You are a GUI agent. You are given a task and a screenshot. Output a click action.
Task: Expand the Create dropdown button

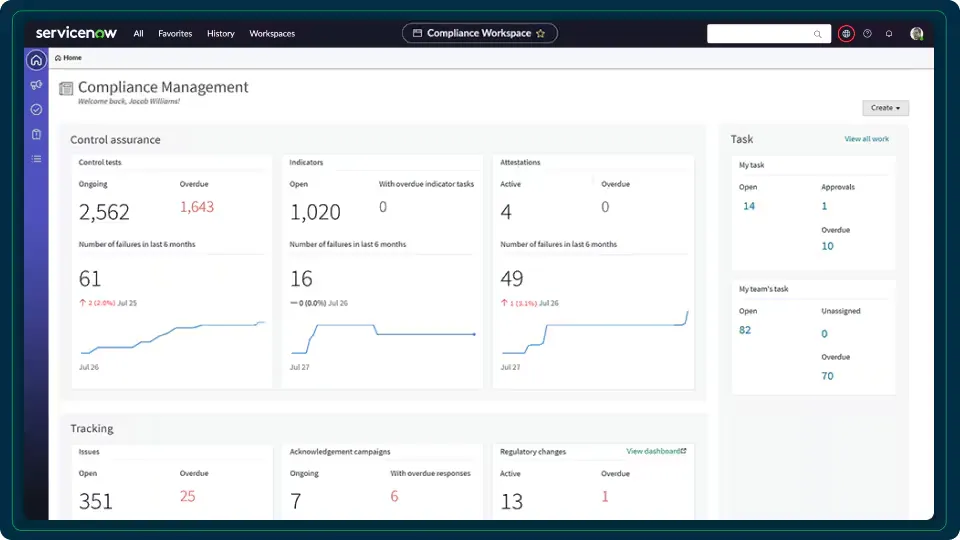coord(885,108)
